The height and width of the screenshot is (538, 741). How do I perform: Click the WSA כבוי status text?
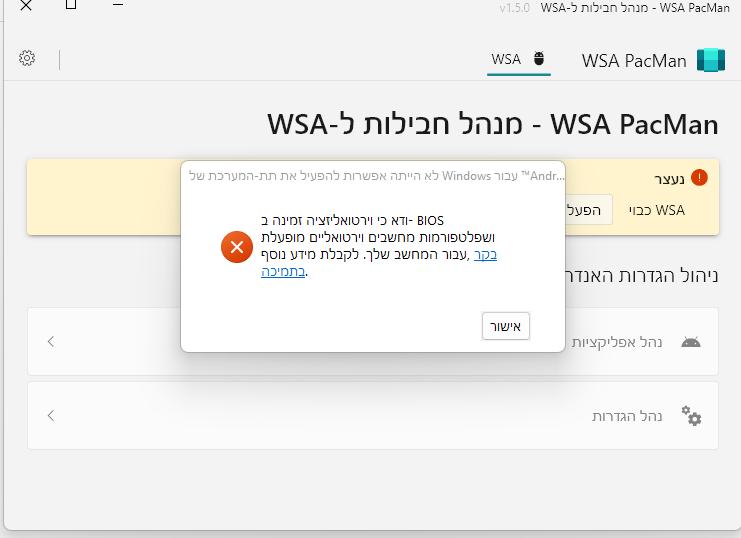(x=656, y=209)
